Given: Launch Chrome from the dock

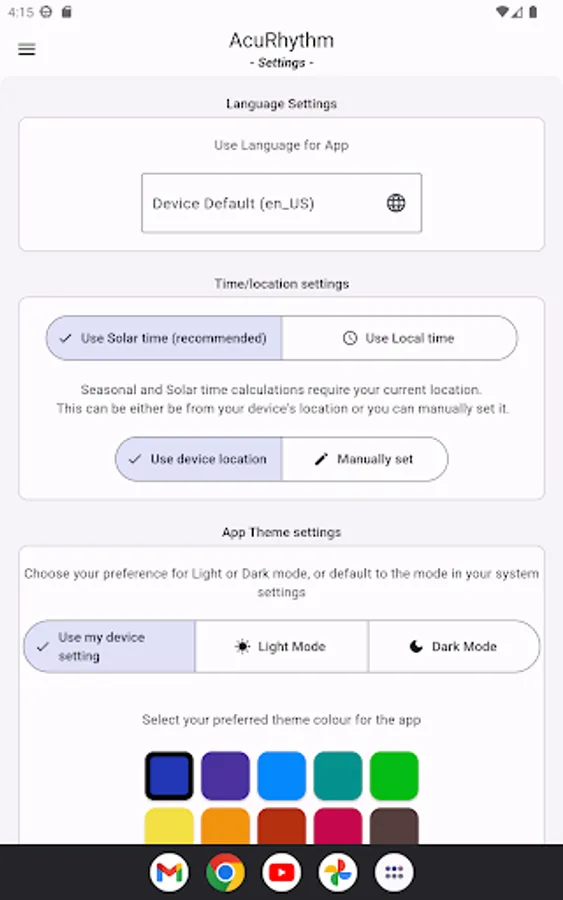Looking at the screenshot, I should coord(225,872).
